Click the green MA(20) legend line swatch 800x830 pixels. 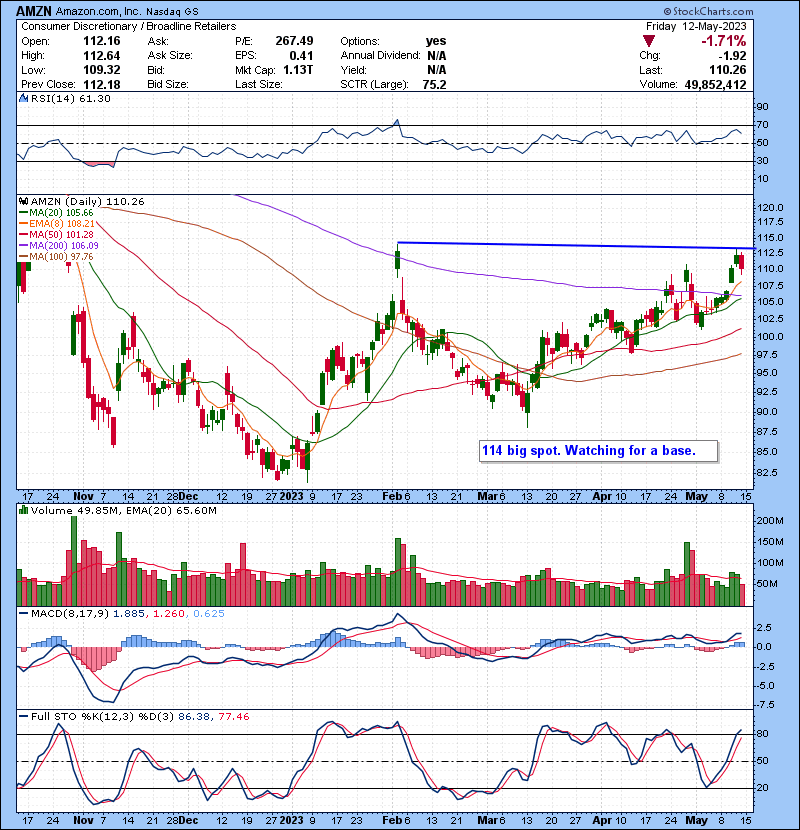coord(24,213)
